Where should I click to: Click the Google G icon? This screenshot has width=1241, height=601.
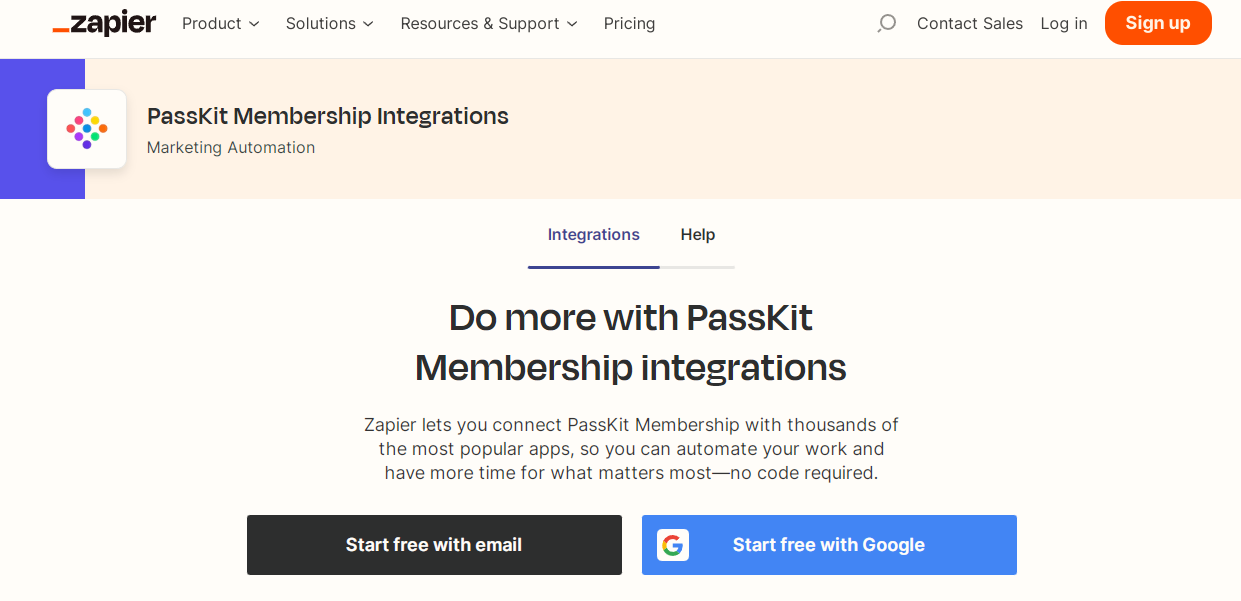point(673,545)
